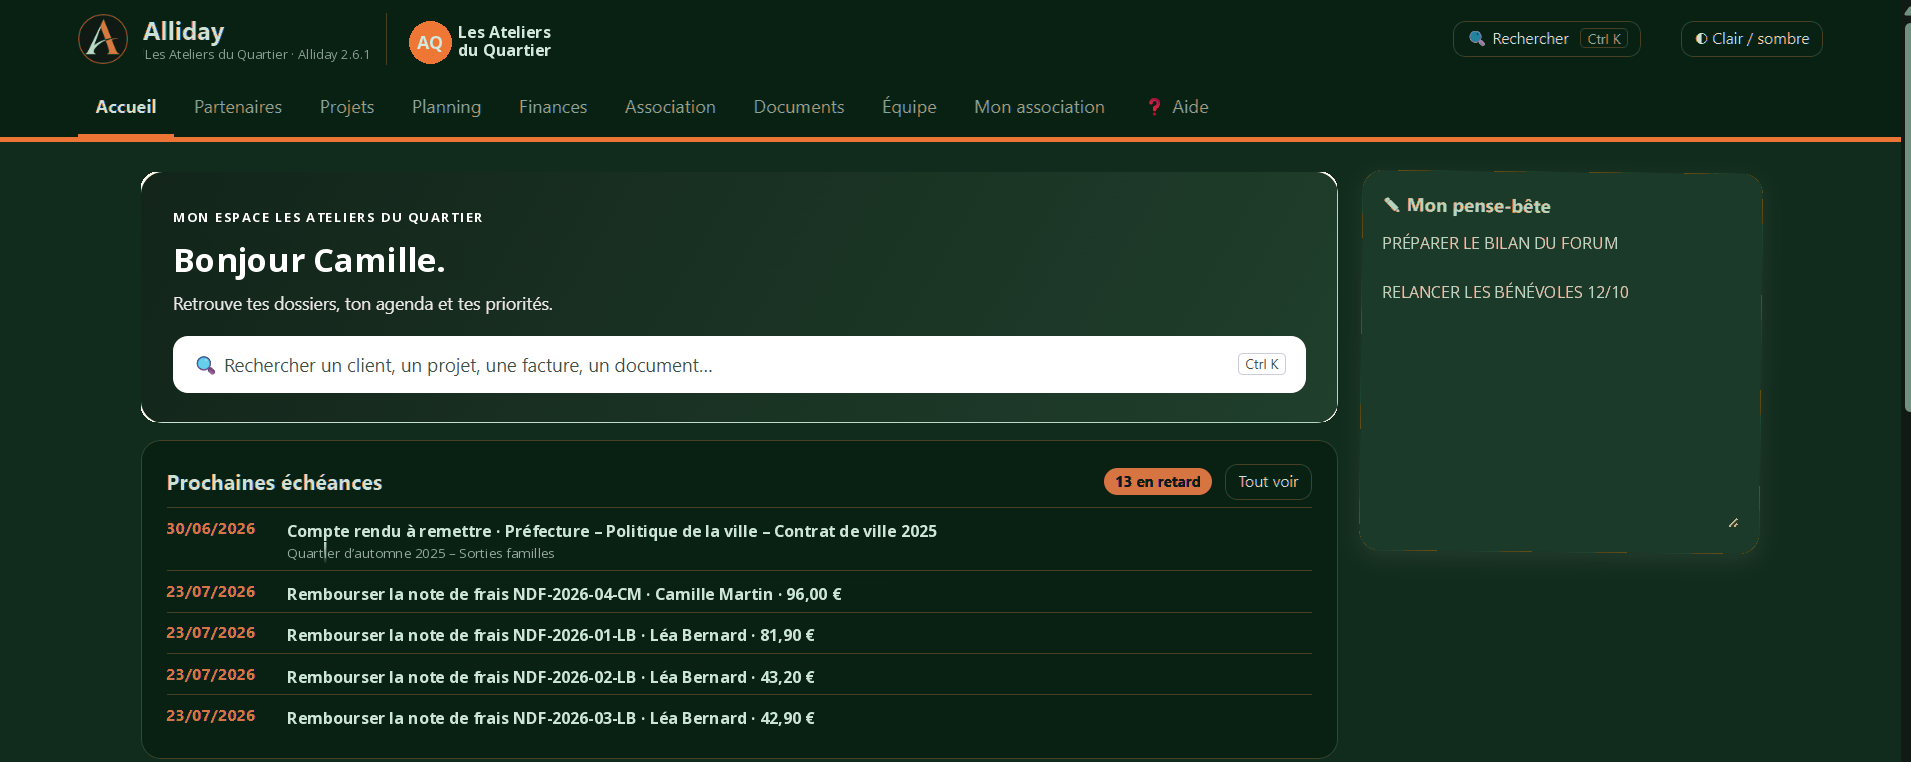
Task: Switch to the Projets tab
Action: tap(347, 107)
